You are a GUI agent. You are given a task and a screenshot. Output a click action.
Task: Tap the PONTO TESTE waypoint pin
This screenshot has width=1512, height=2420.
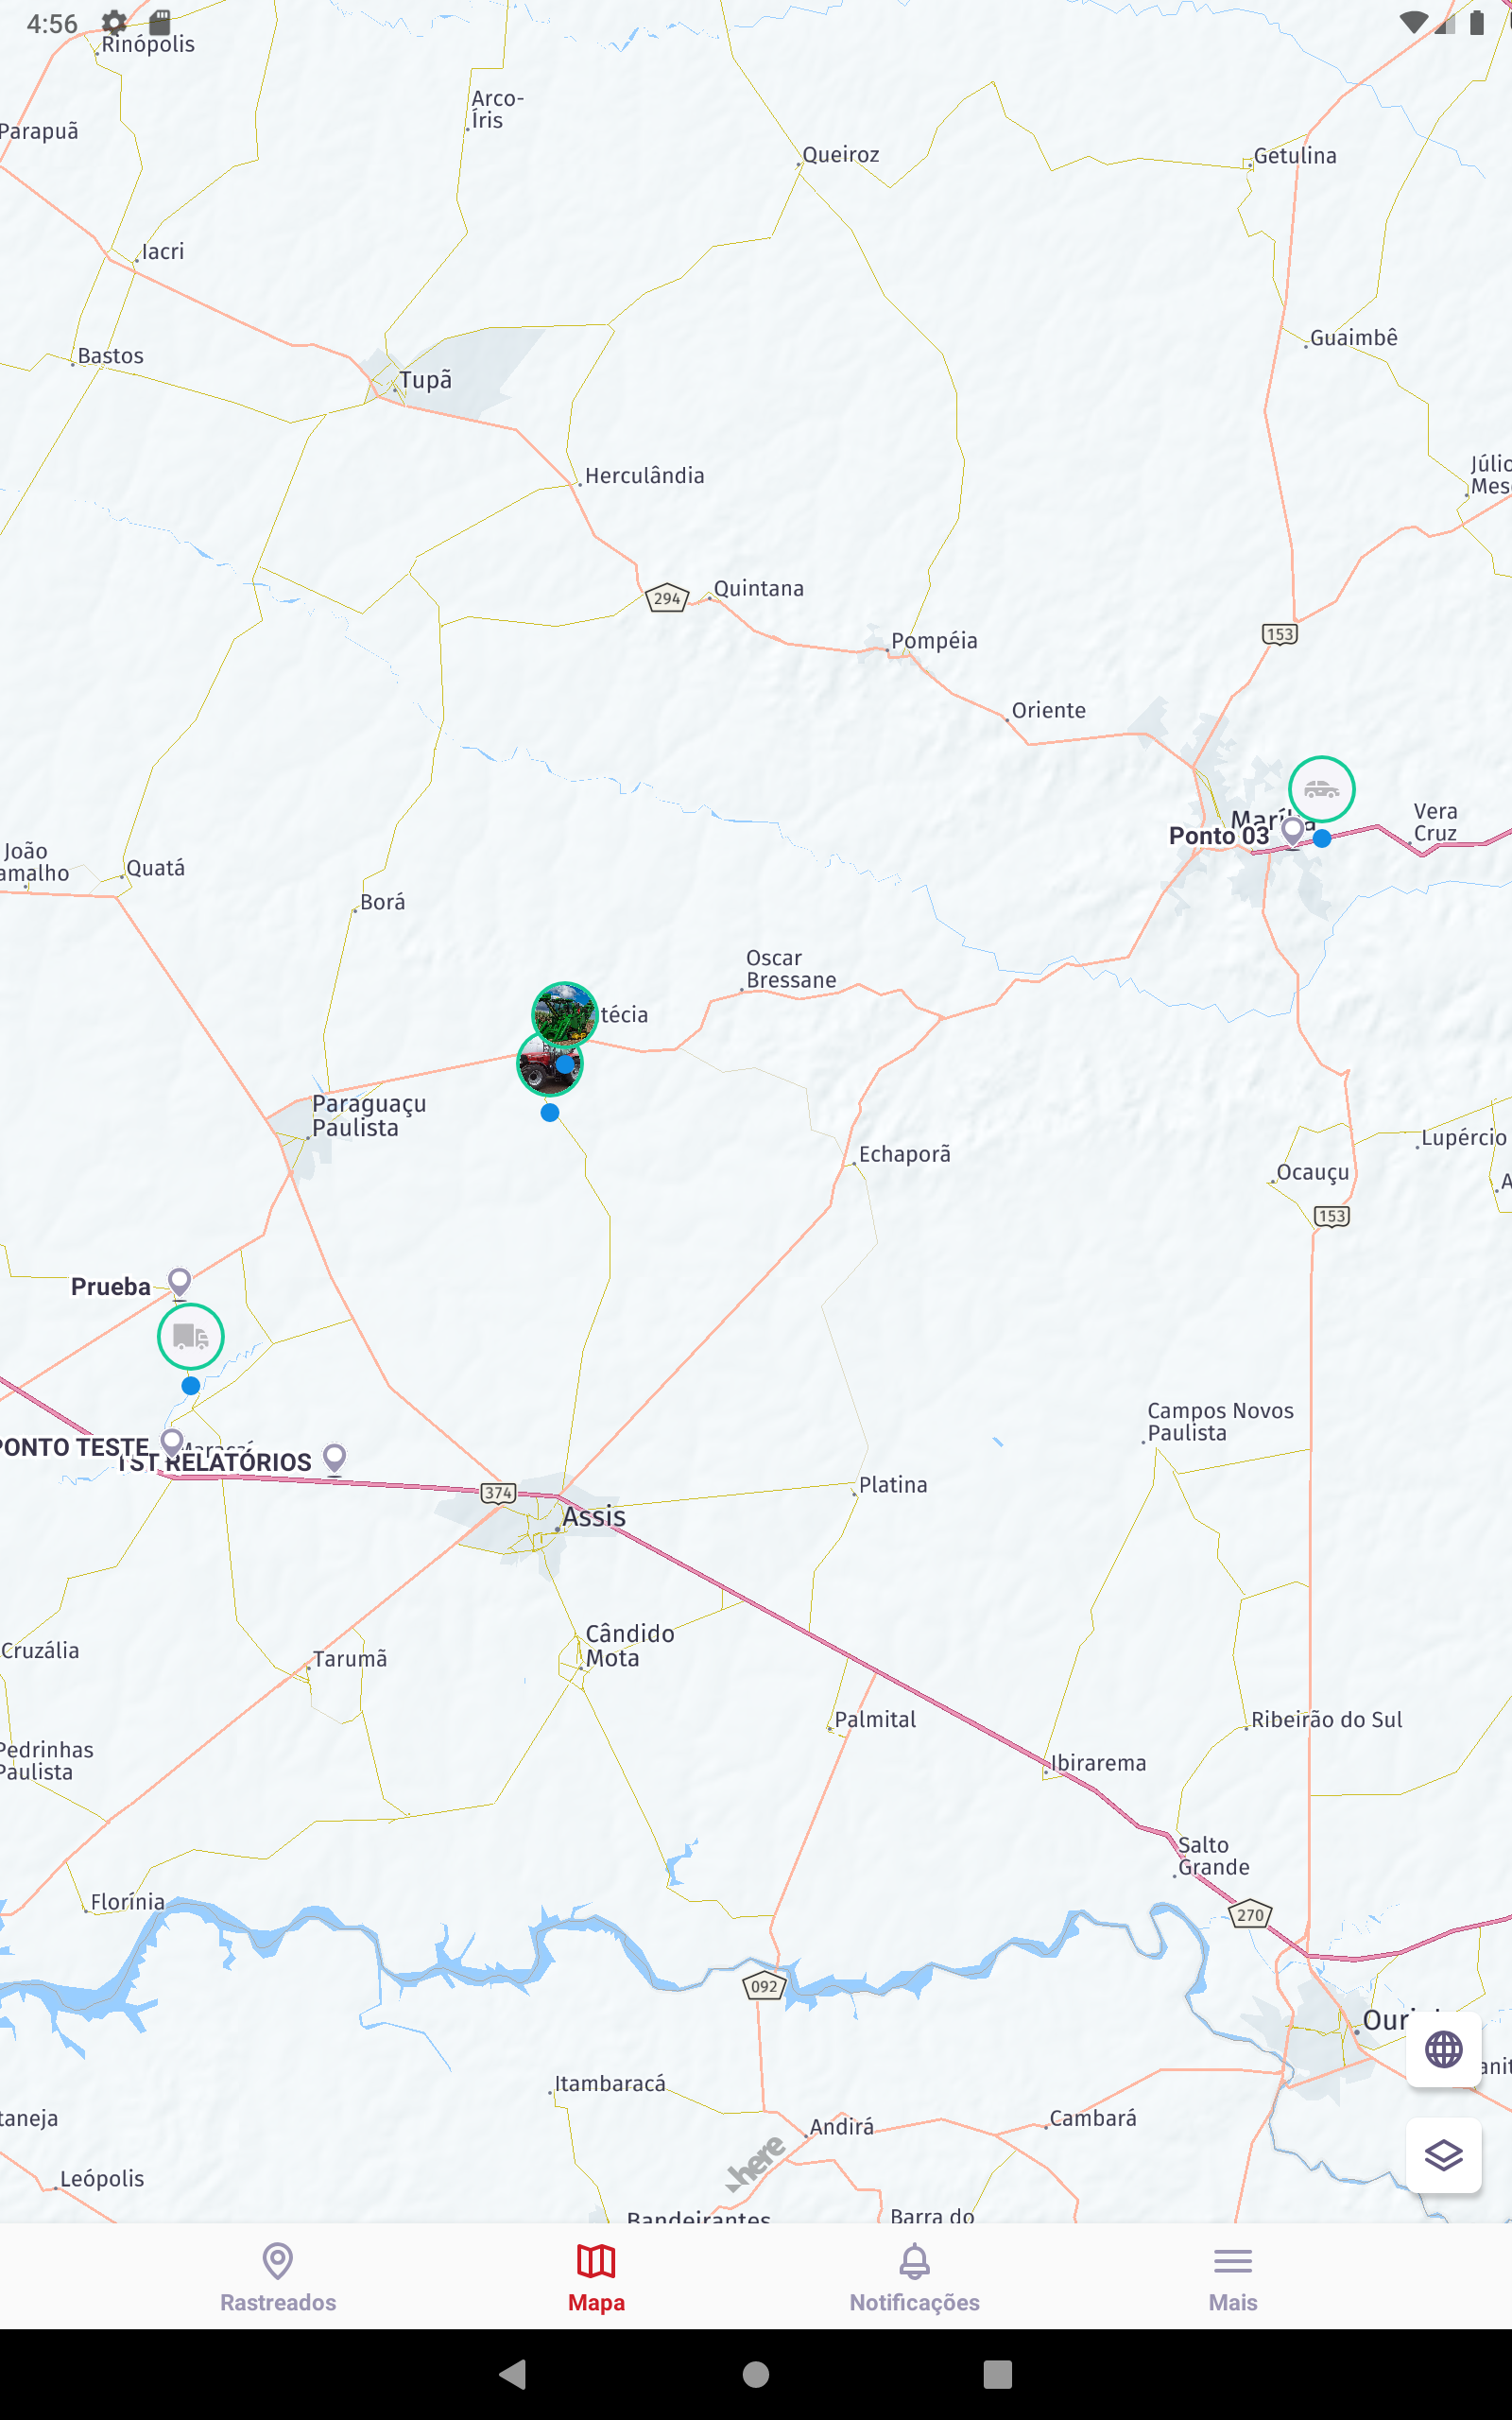(x=172, y=1443)
